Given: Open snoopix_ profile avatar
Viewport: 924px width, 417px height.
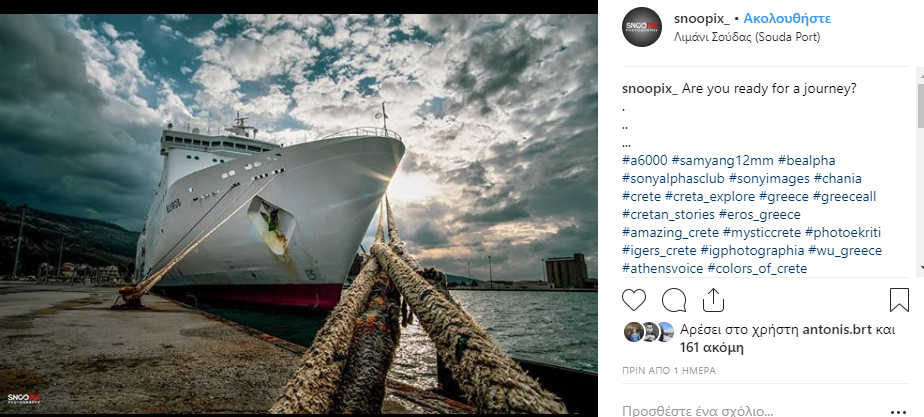Looking at the screenshot, I should coord(642,27).
